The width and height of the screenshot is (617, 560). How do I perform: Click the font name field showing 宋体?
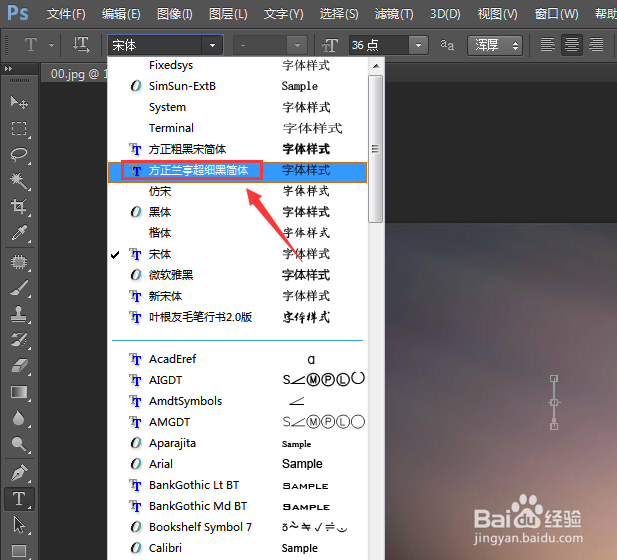[155, 45]
